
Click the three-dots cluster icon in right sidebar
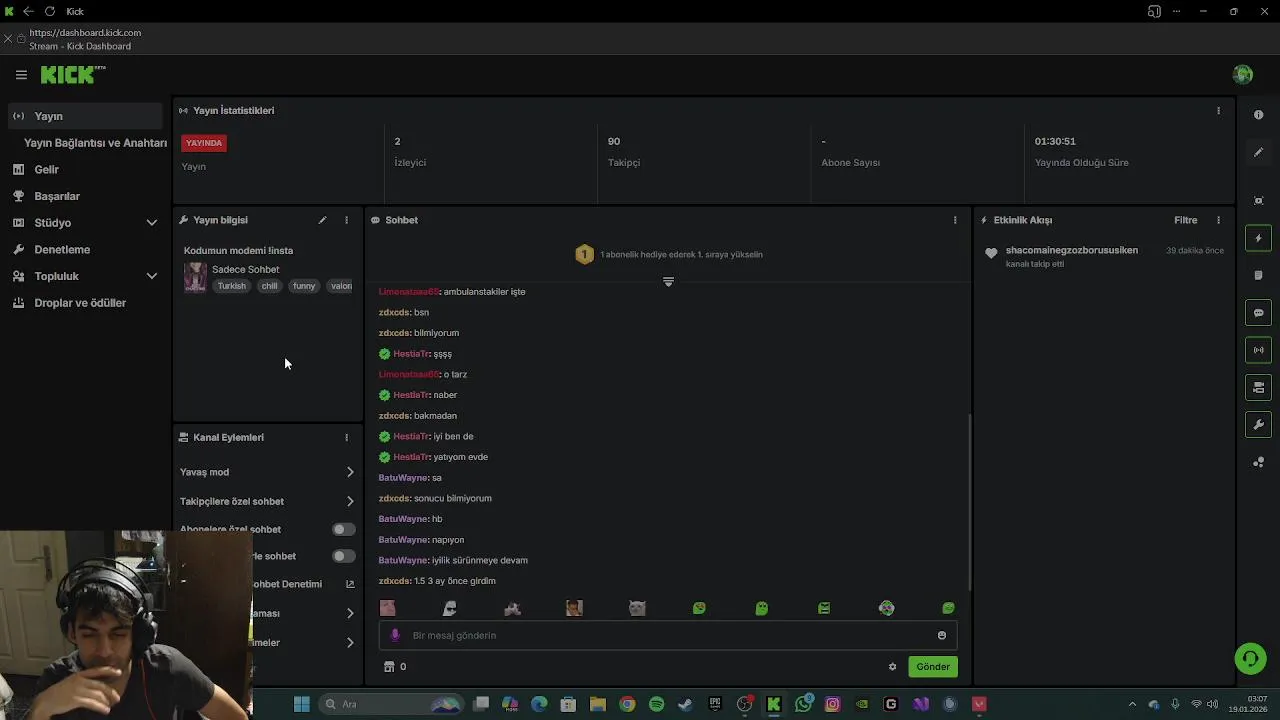point(1258,462)
